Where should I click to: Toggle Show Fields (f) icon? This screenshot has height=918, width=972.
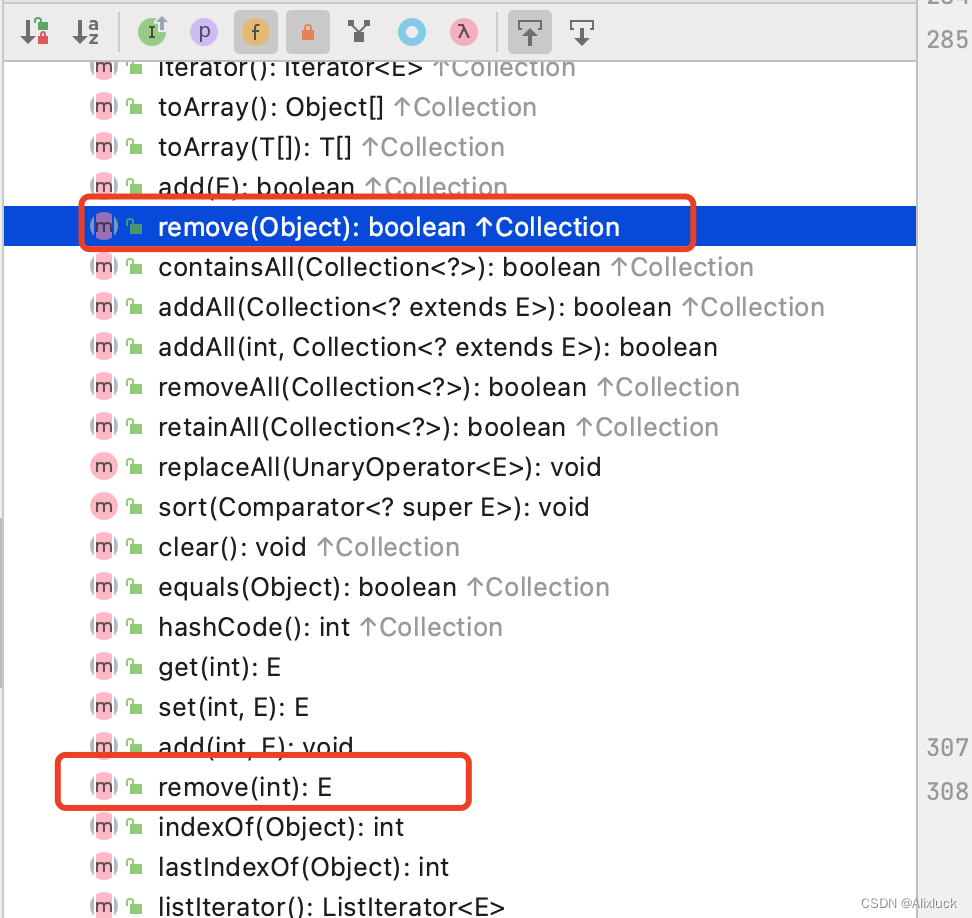[x=255, y=32]
